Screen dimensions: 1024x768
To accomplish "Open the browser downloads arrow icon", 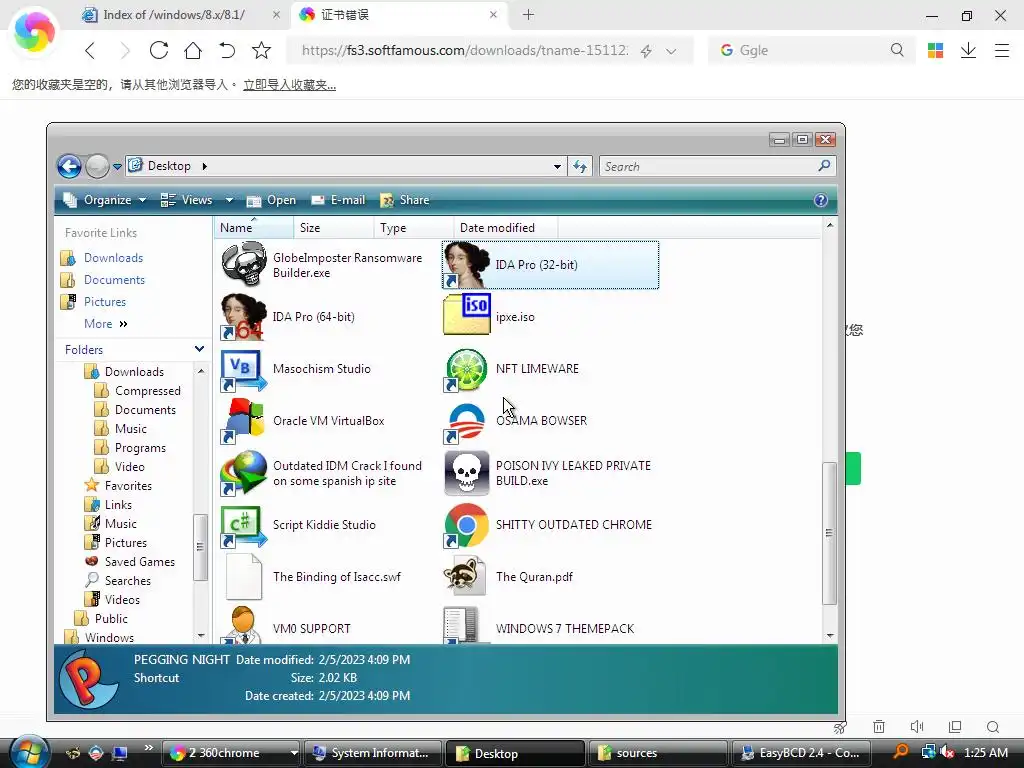I will click(968, 50).
